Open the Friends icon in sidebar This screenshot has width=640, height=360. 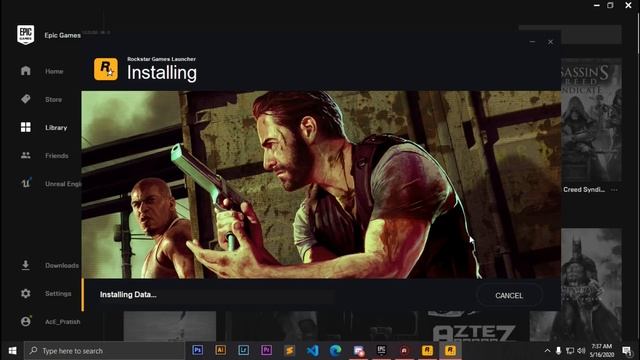click(x=26, y=155)
